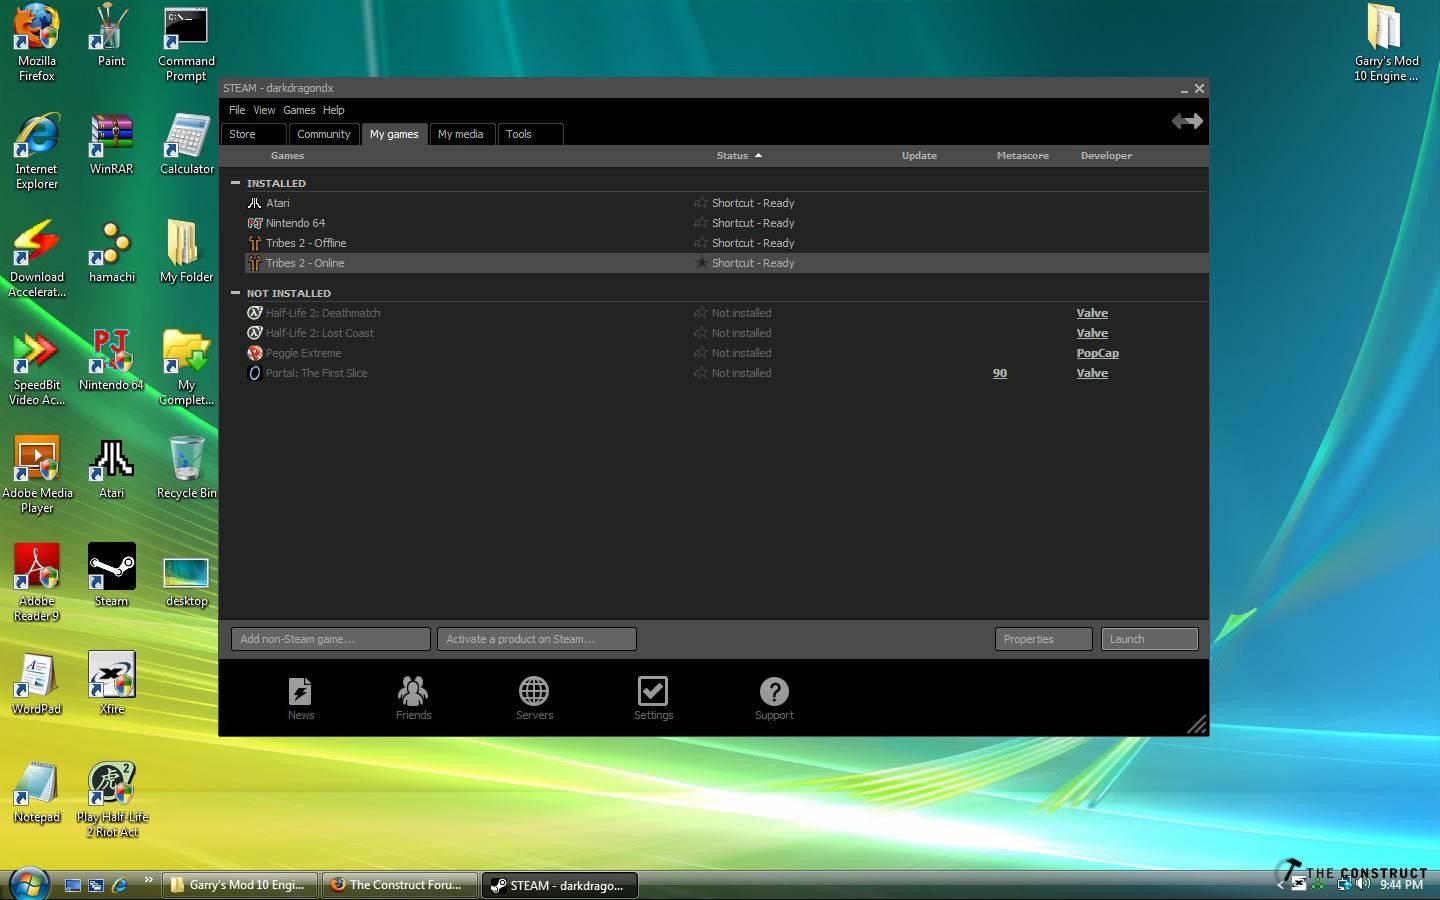This screenshot has width=1440, height=900.
Task: Select the Atari desktop shortcut icon
Action: click(x=111, y=468)
